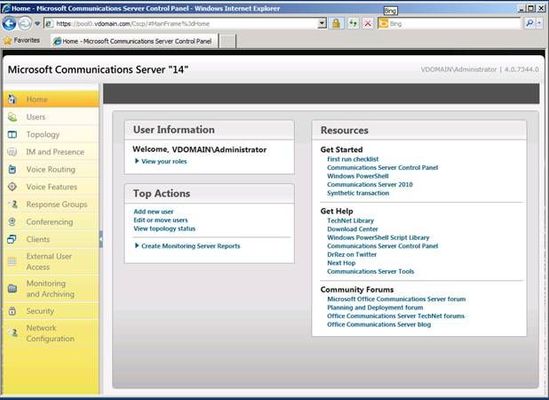Collapse the left navigation pane handle
This screenshot has height=400, width=549.
point(101,240)
